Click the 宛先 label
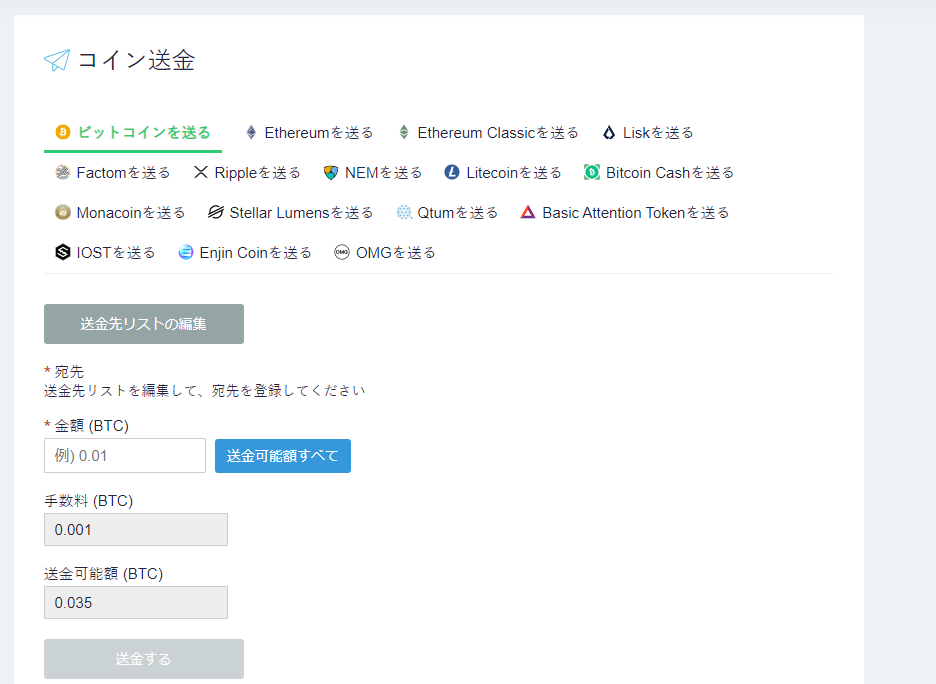This screenshot has width=936, height=684. pyautogui.click(x=69, y=372)
